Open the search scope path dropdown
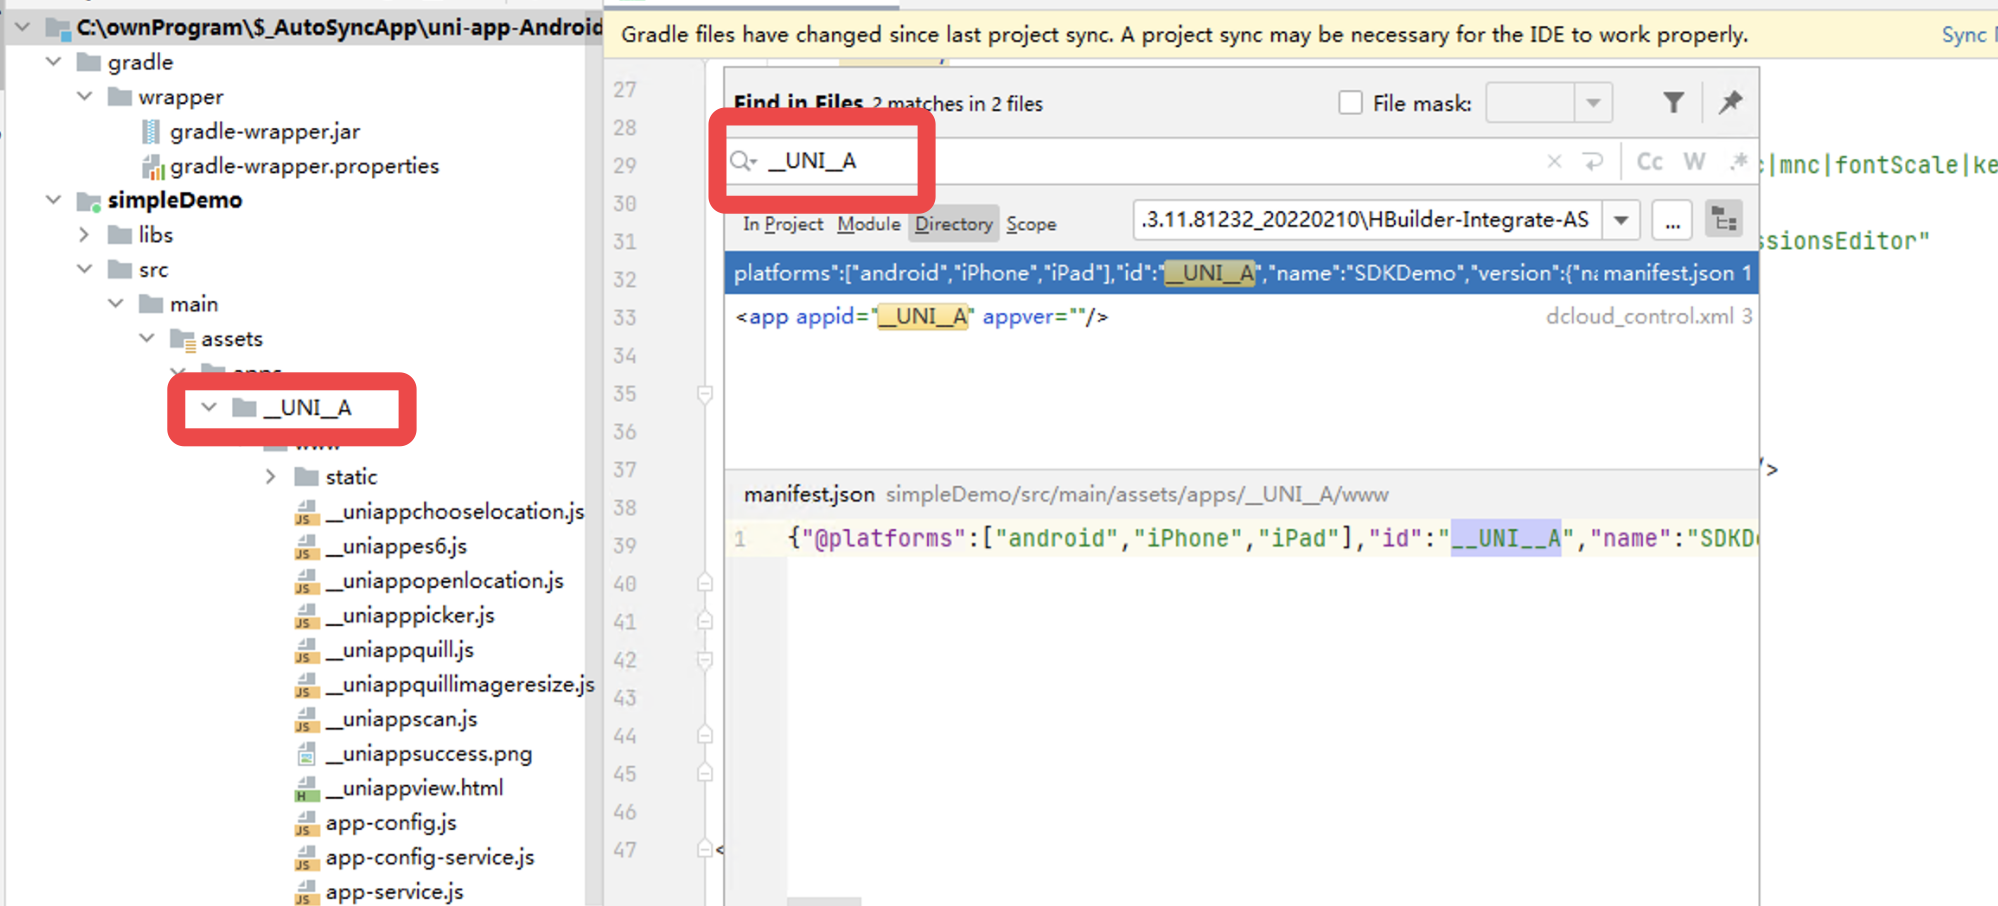Screen dimensions: 1998x906 1620,219
